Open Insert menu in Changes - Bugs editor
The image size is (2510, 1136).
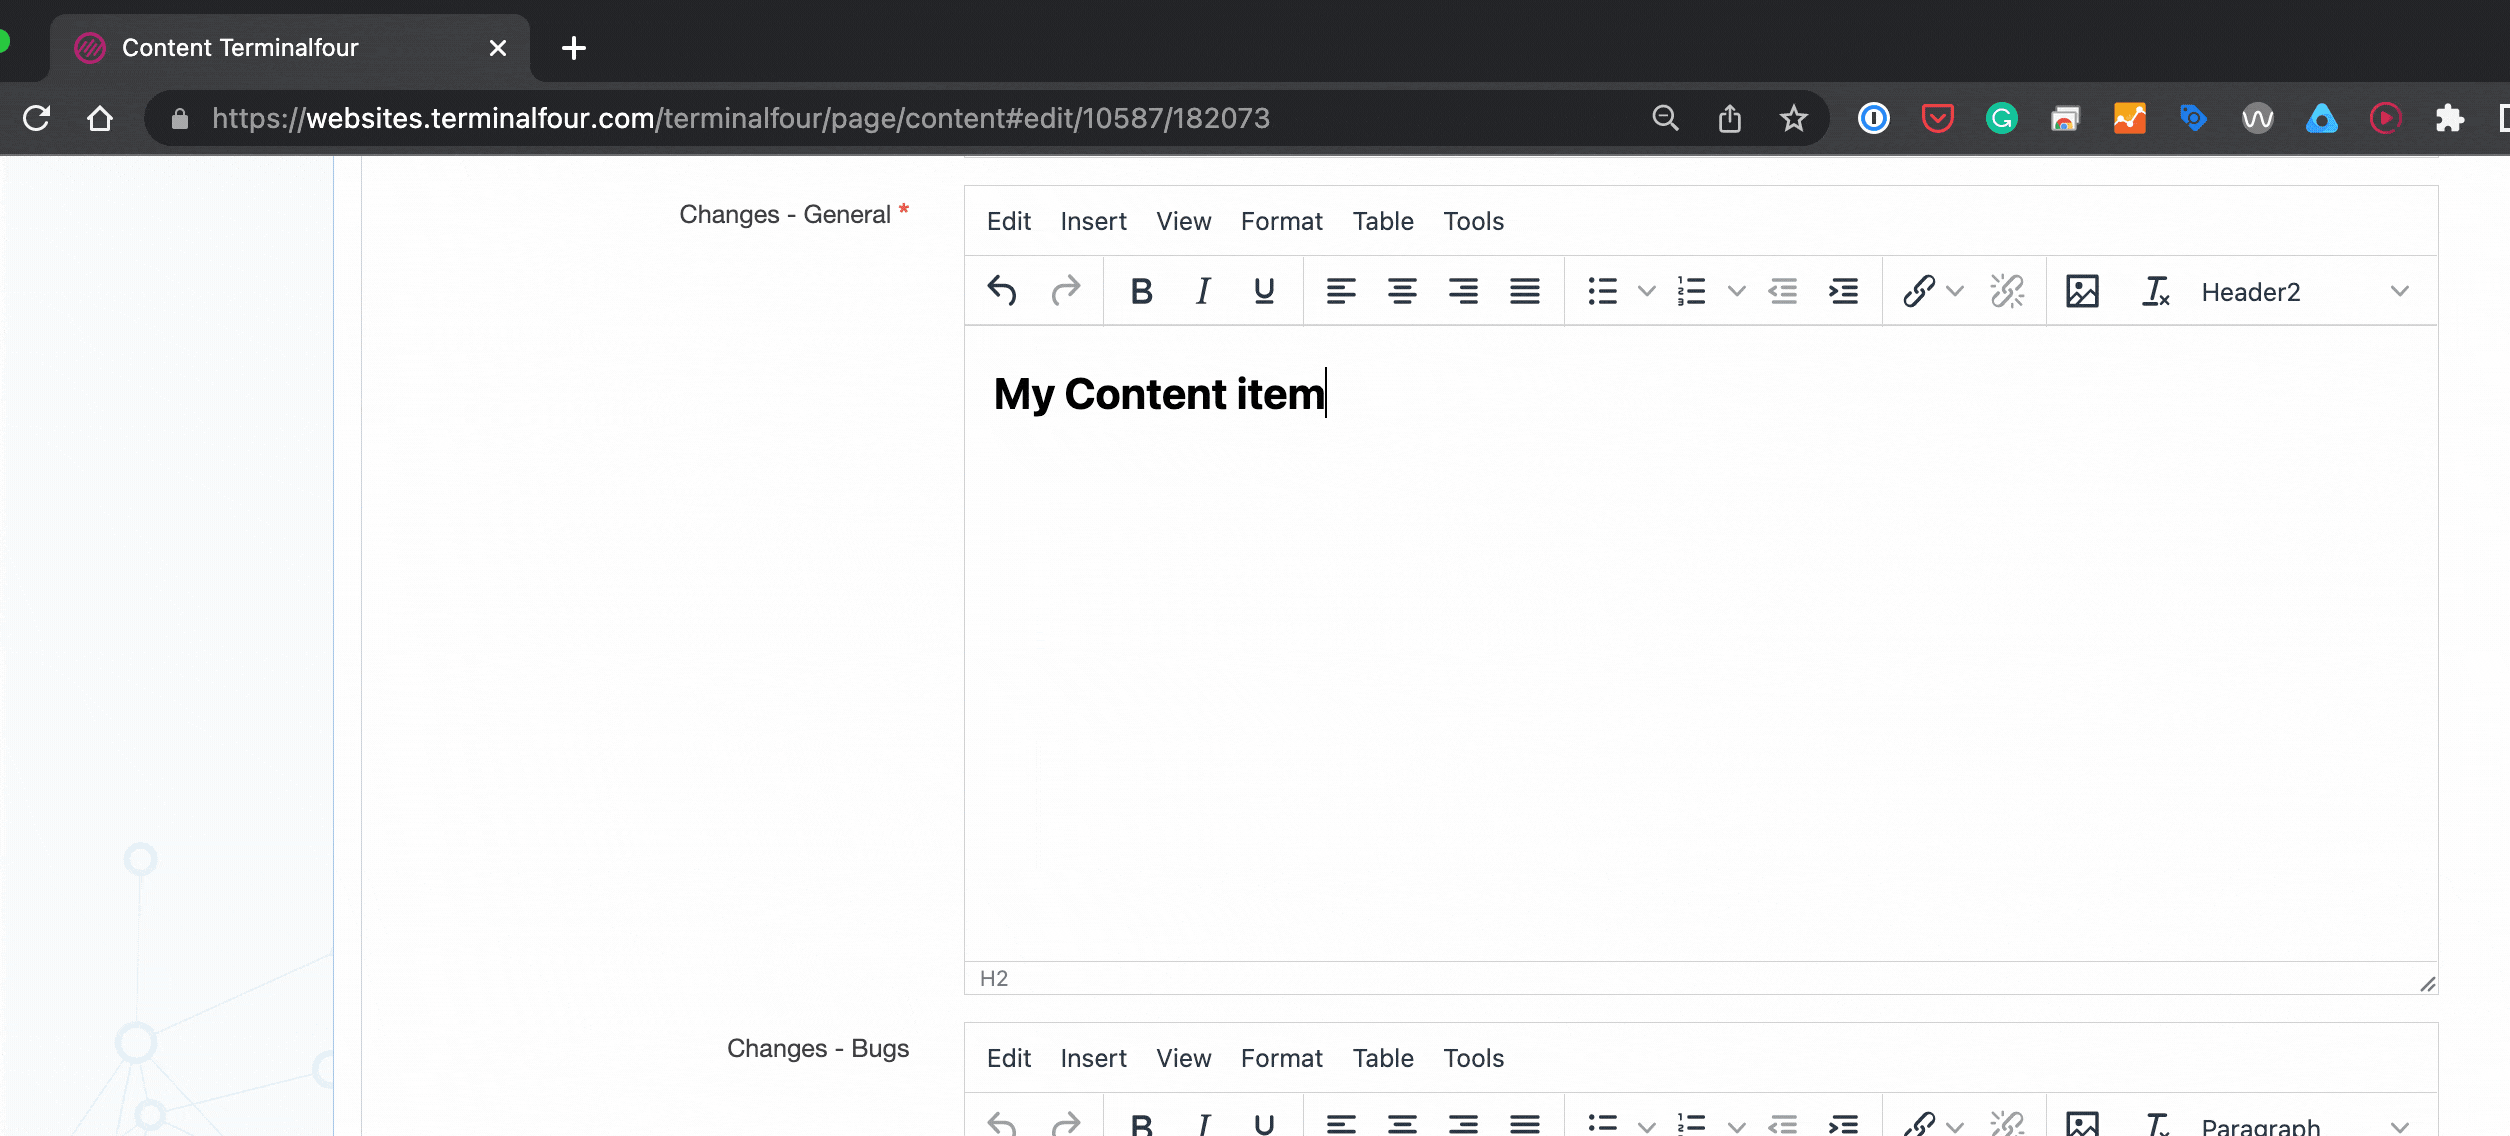[1093, 1058]
